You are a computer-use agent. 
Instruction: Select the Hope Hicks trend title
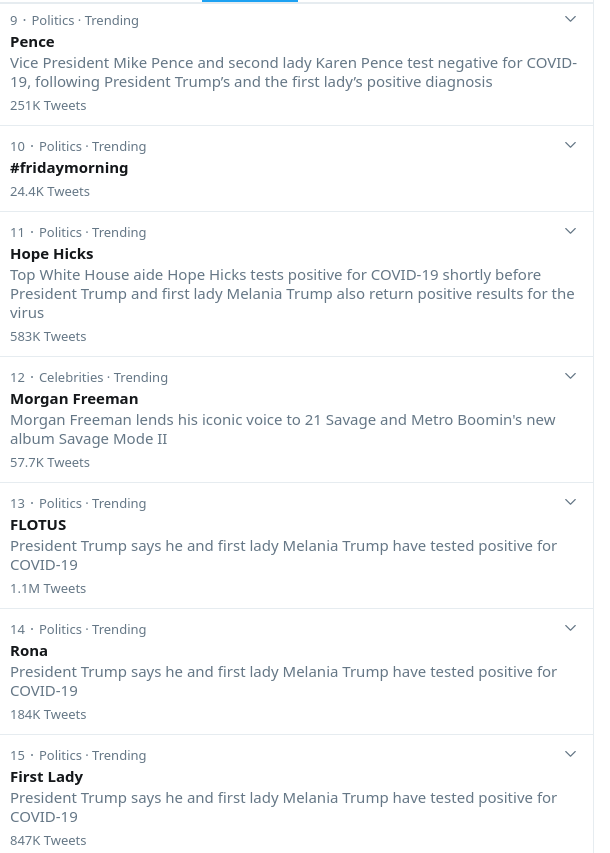(x=52, y=254)
